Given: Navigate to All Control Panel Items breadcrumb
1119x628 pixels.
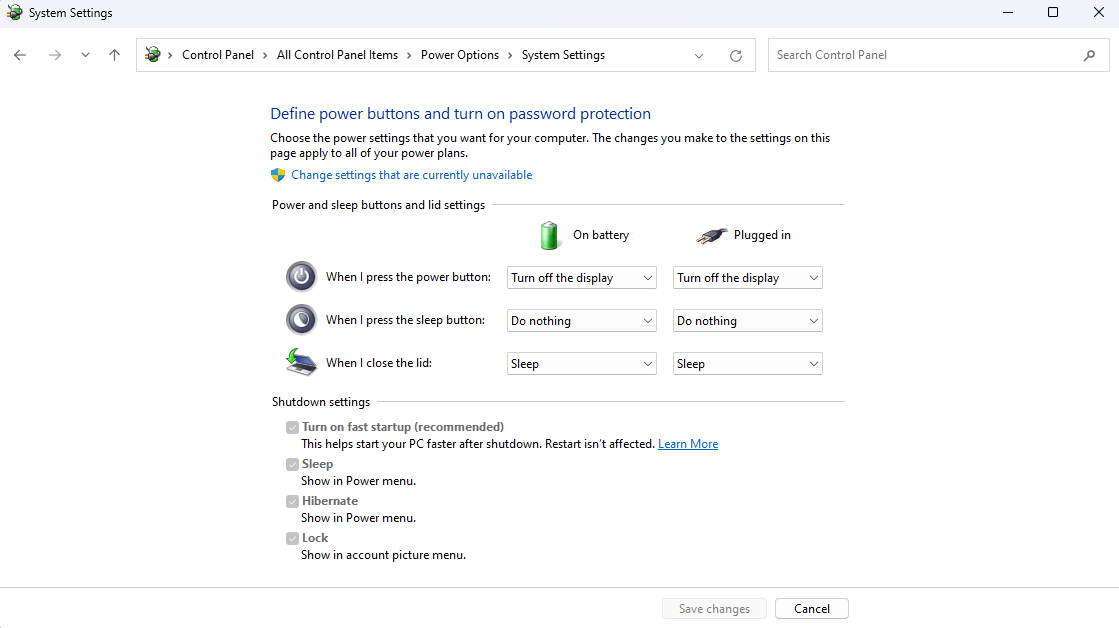Looking at the screenshot, I should coord(338,55).
